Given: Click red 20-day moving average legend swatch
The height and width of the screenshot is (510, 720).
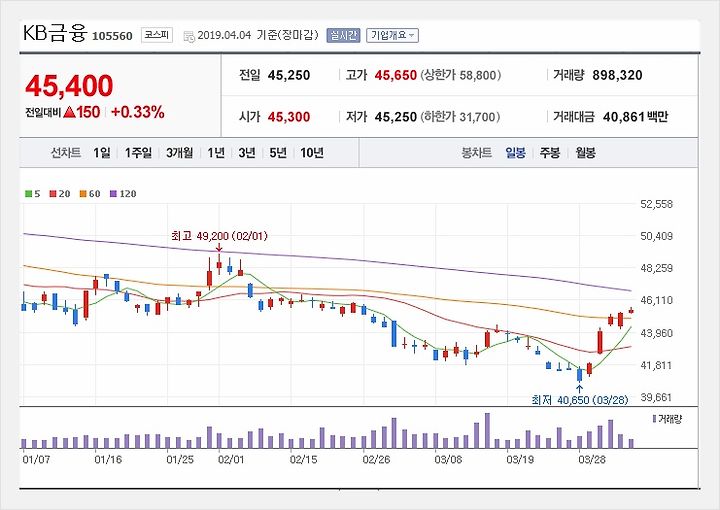Looking at the screenshot, I should pyautogui.click(x=53, y=194).
